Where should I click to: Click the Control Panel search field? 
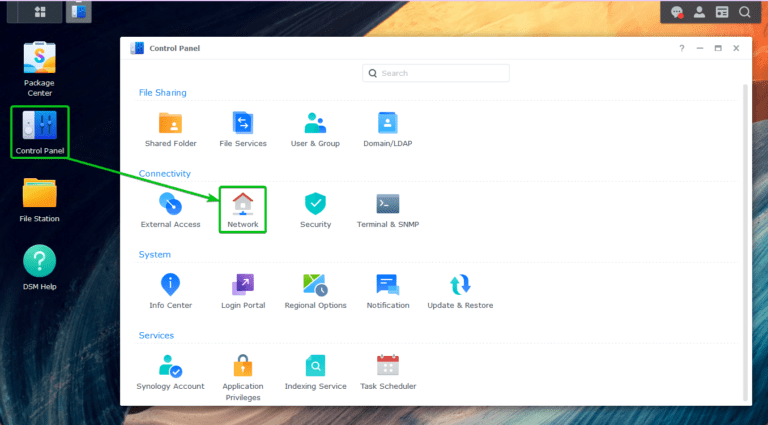point(435,73)
